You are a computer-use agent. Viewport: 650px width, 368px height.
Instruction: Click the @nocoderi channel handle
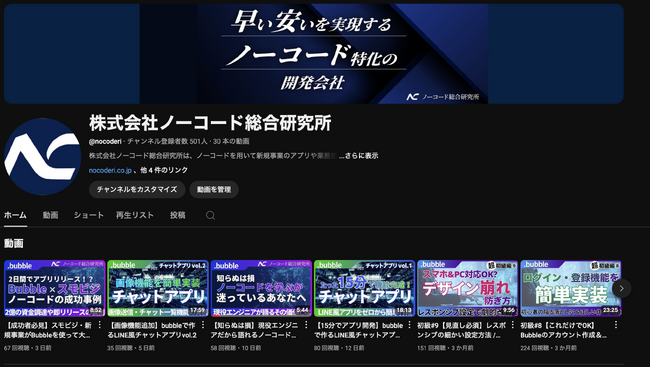click(105, 141)
